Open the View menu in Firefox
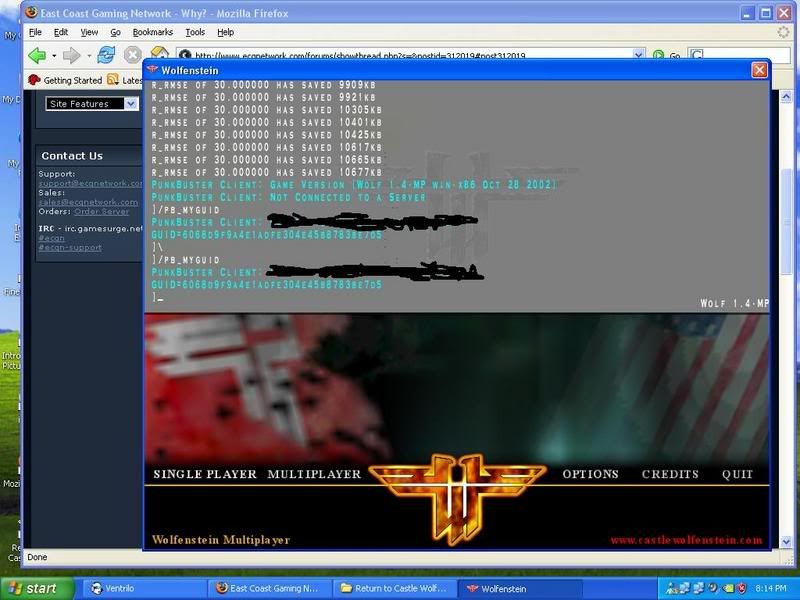 [x=89, y=32]
